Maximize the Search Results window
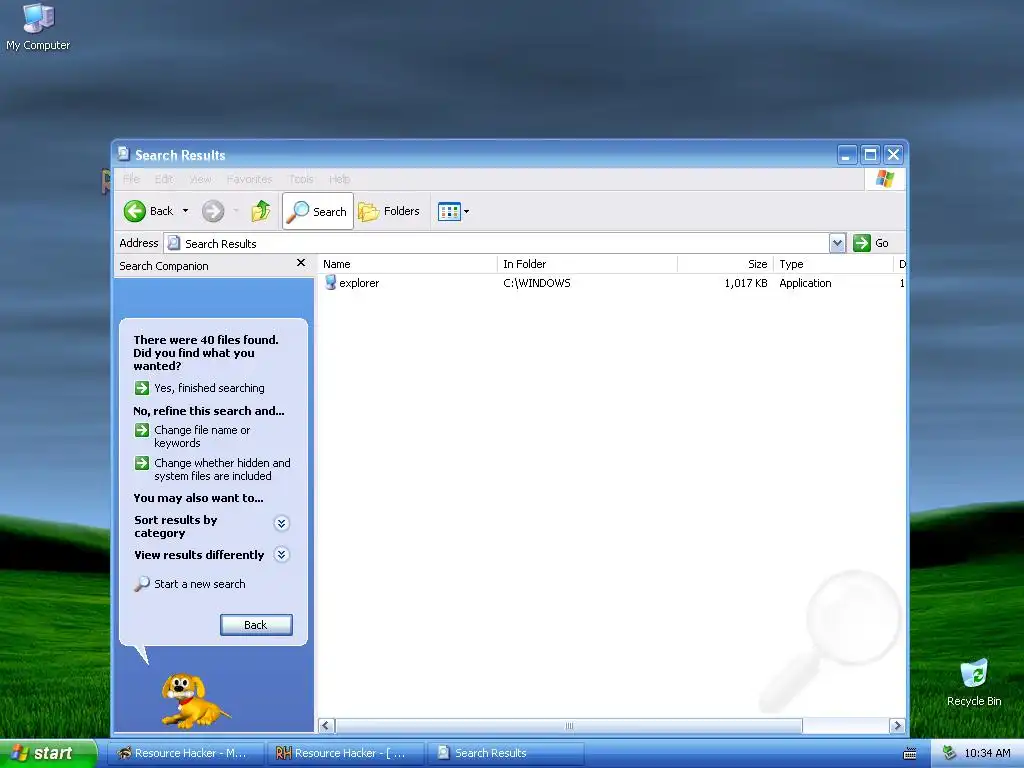The width and height of the screenshot is (1024, 768). tap(870, 155)
